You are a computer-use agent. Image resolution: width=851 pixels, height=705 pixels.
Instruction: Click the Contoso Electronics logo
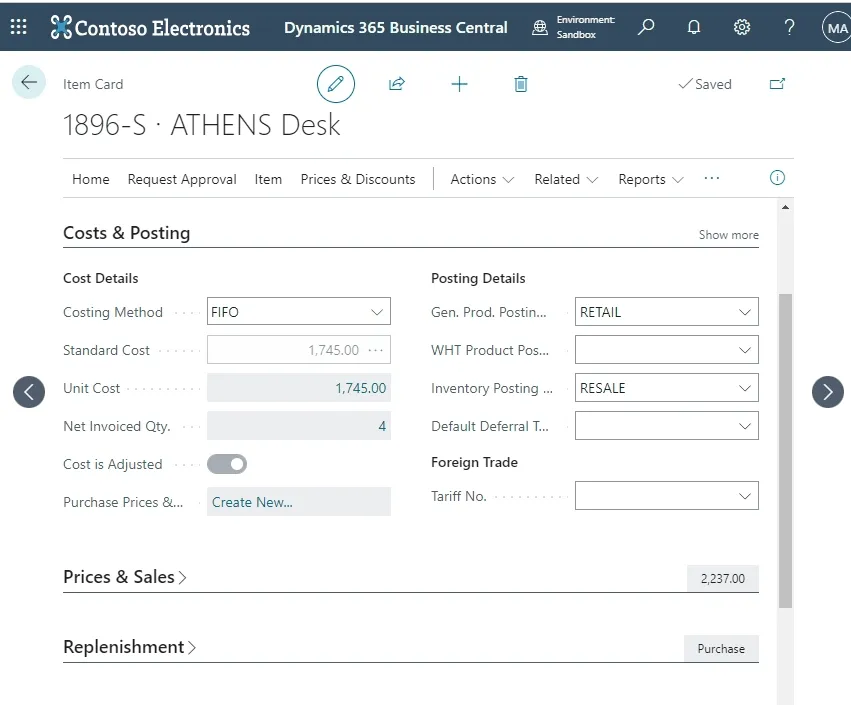[150, 27]
